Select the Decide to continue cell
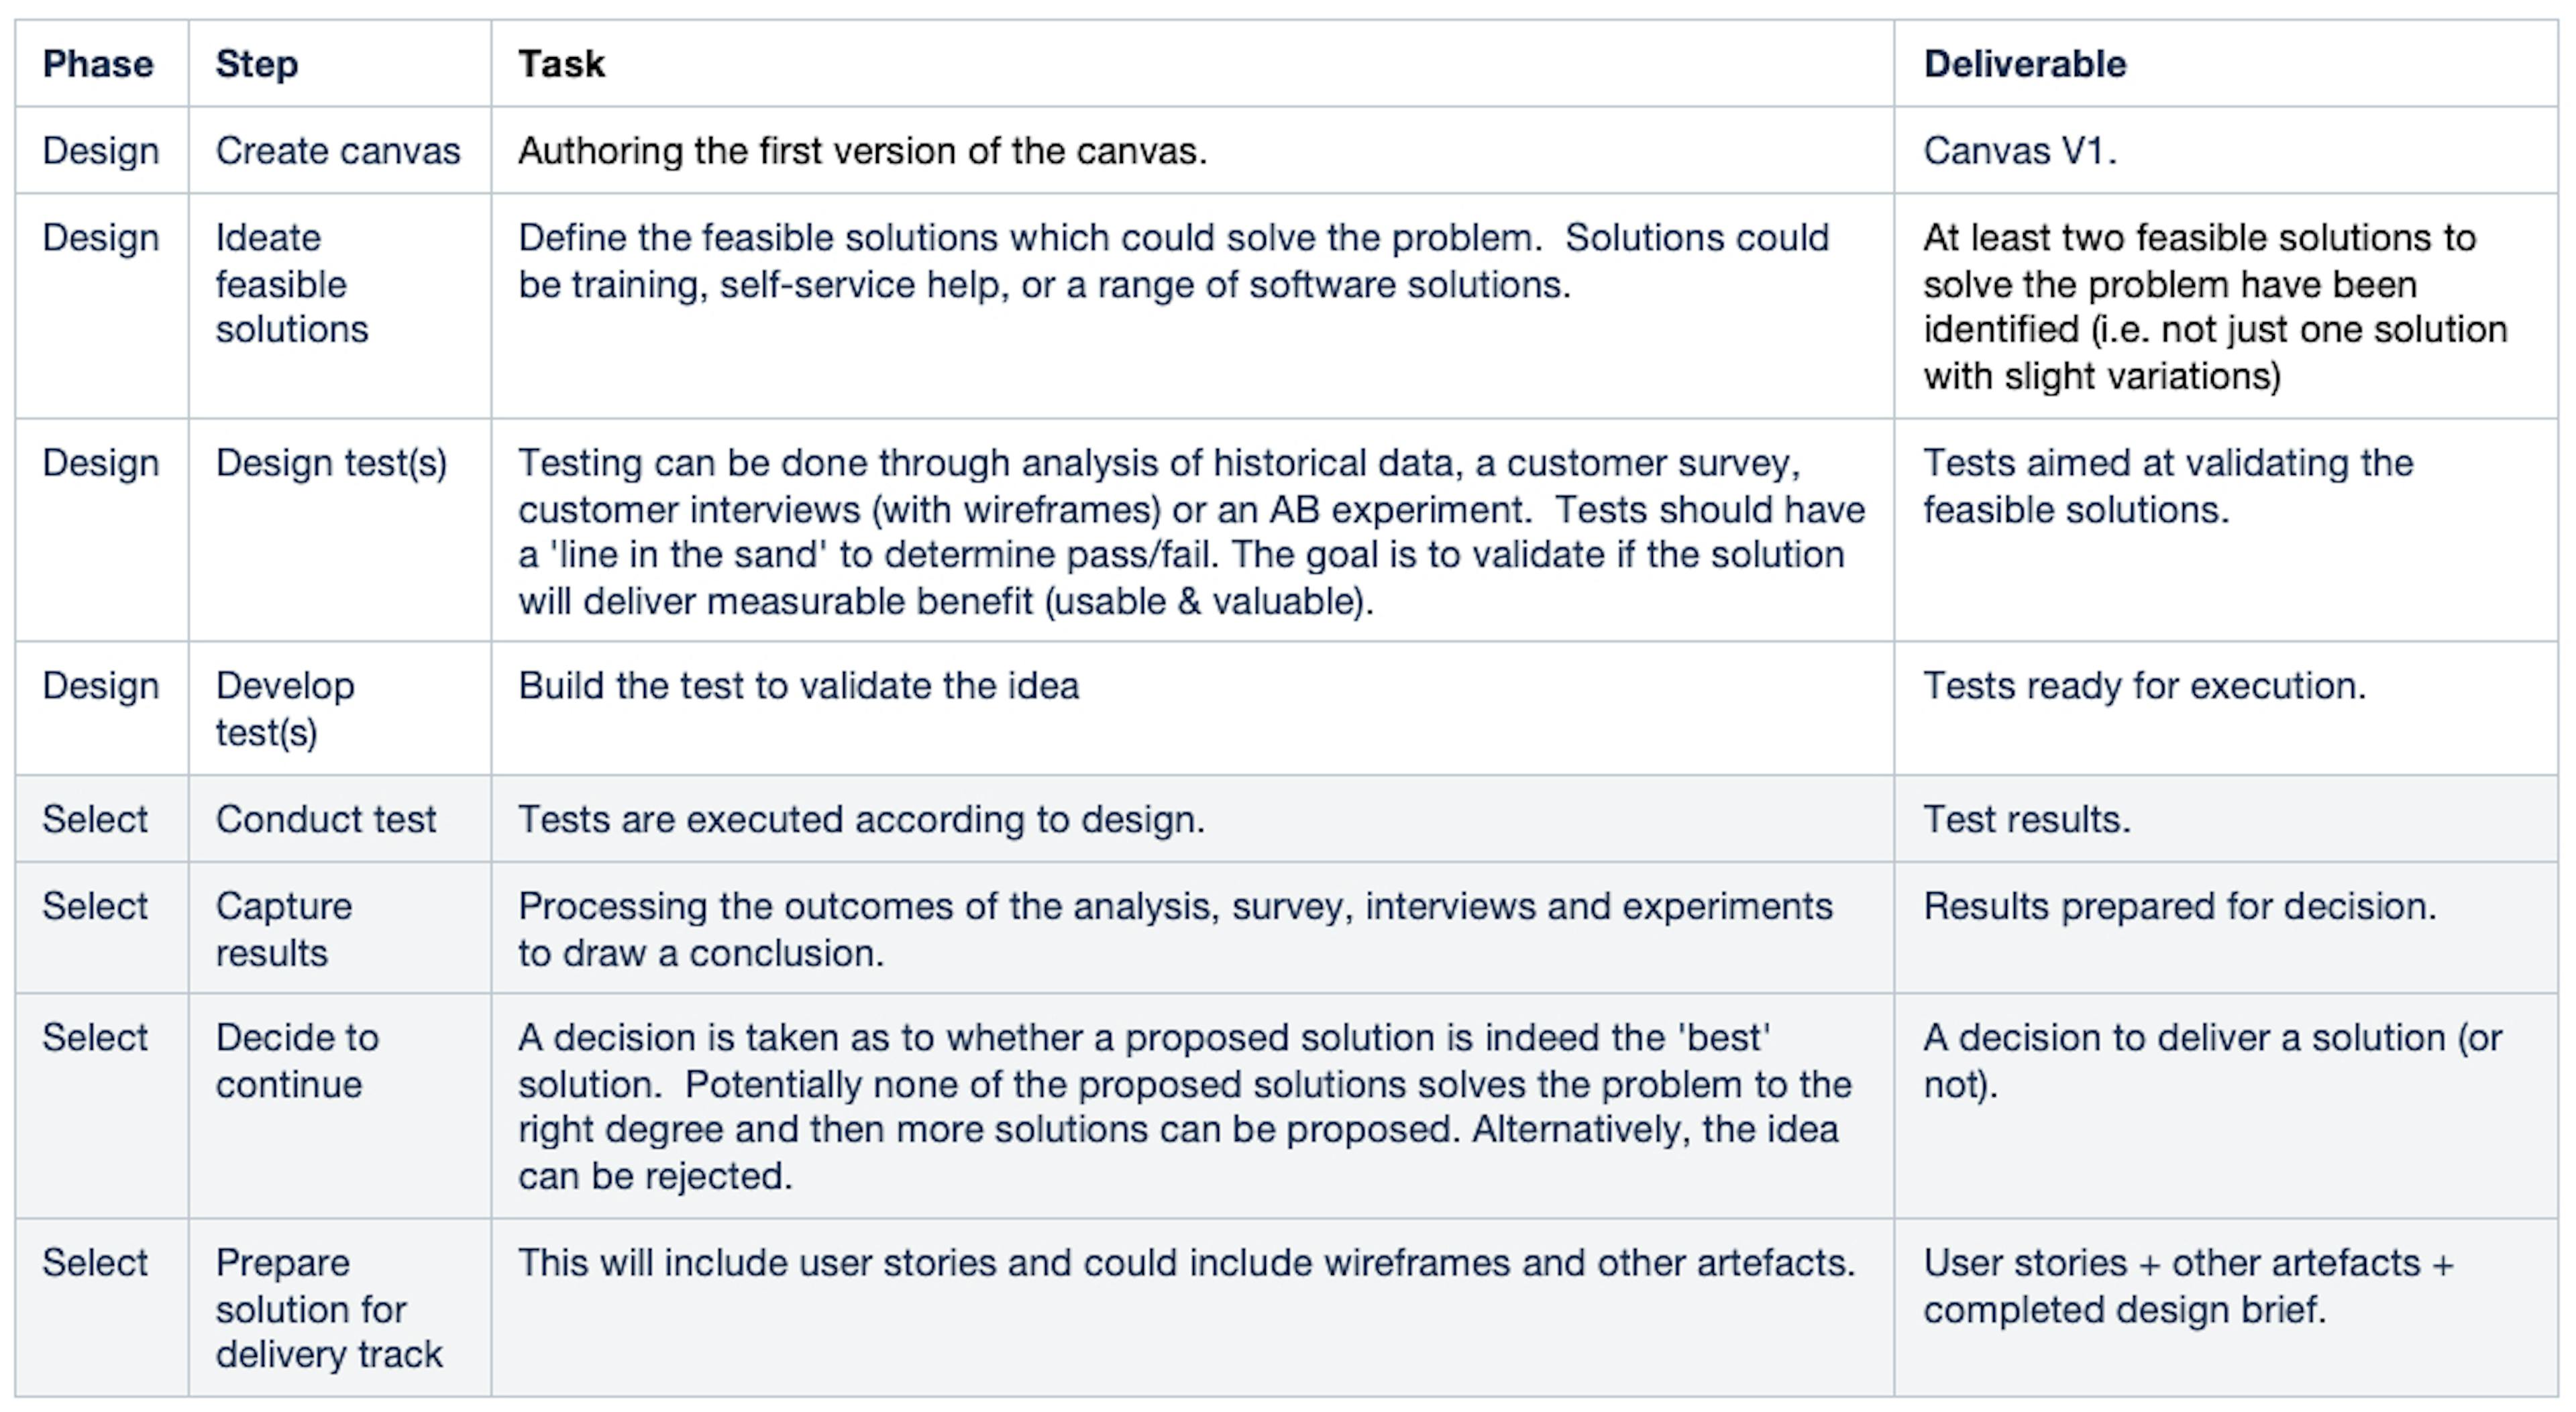The height and width of the screenshot is (1412, 2576). click(339, 1106)
